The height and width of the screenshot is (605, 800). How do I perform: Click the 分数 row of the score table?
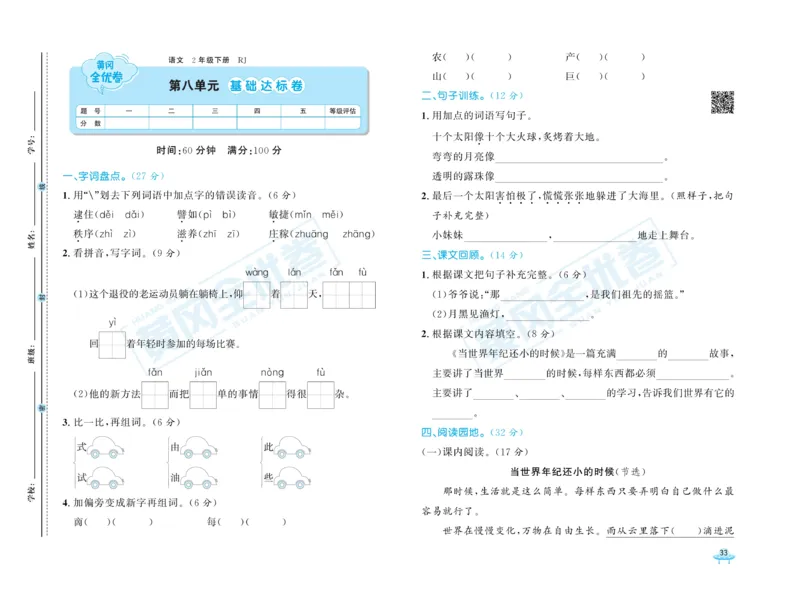coord(90,121)
